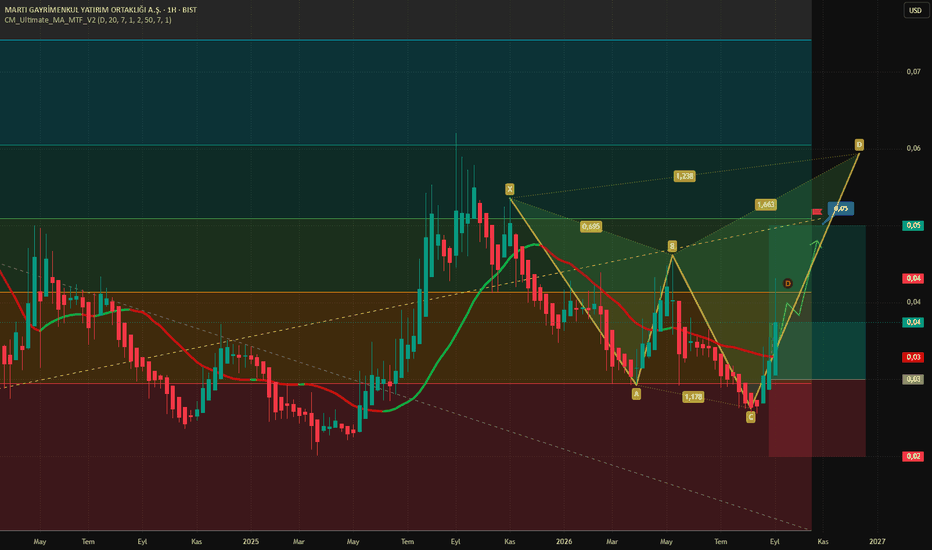This screenshot has height=550, width=932.
Task: Select the 1,178 ratio label
Action: [x=693, y=397]
